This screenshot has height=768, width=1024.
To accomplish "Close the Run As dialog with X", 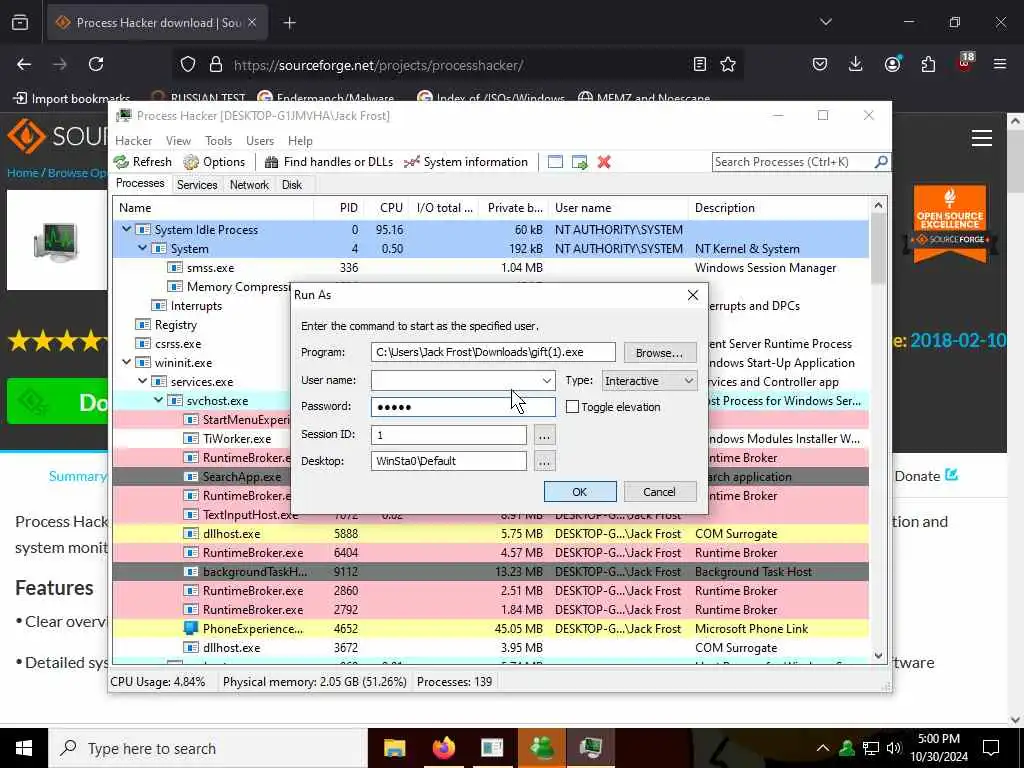I will (693, 295).
